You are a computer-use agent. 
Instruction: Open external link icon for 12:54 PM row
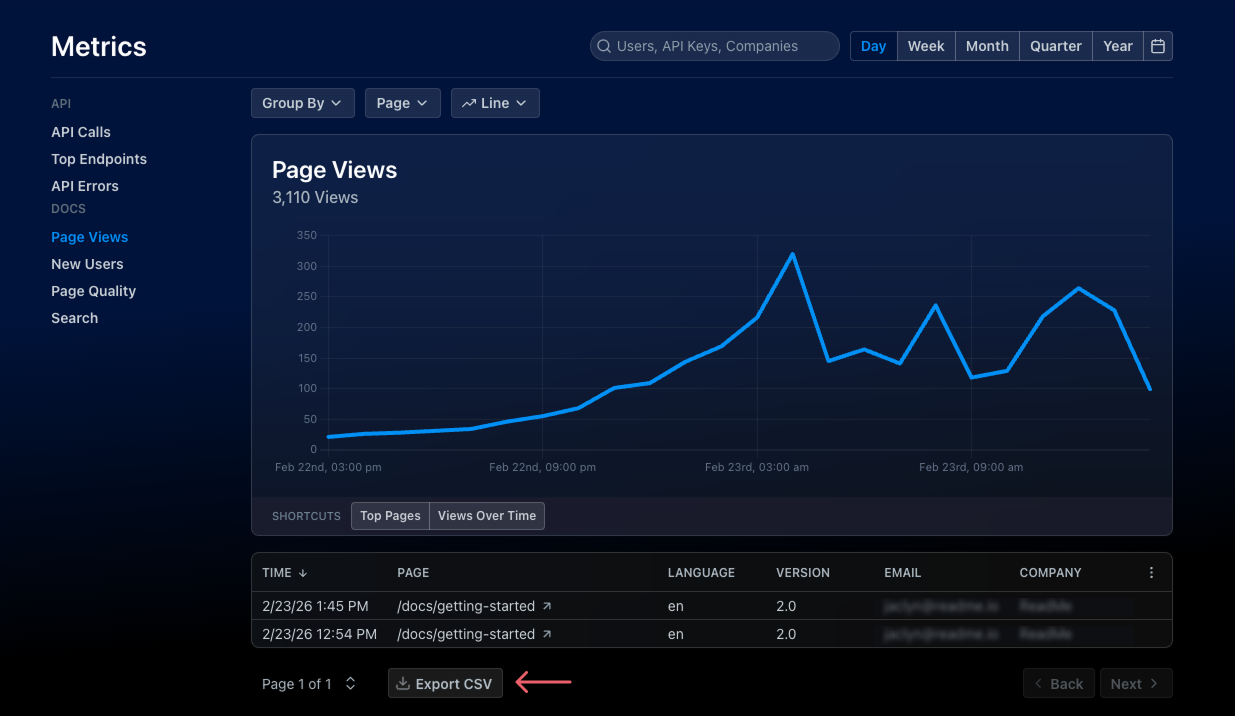(x=547, y=634)
